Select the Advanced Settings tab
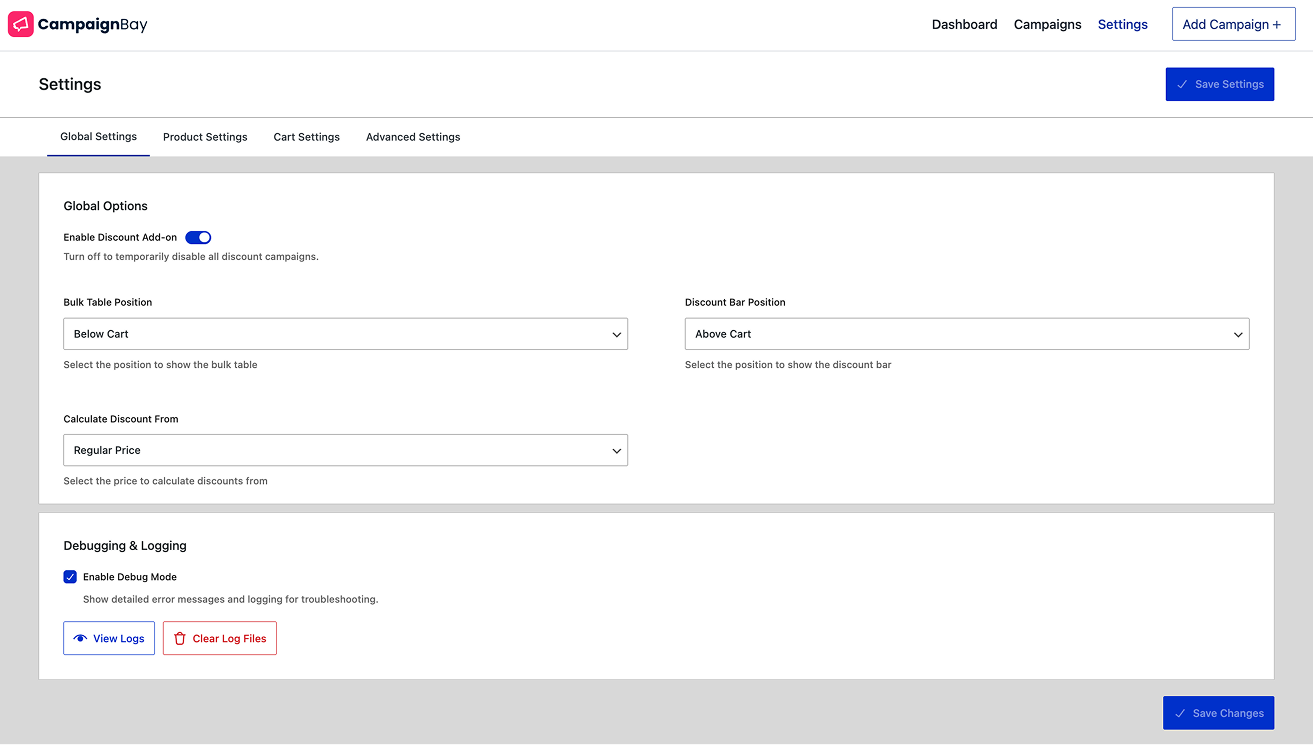The width and height of the screenshot is (1313, 745). (x=413, y=137)
